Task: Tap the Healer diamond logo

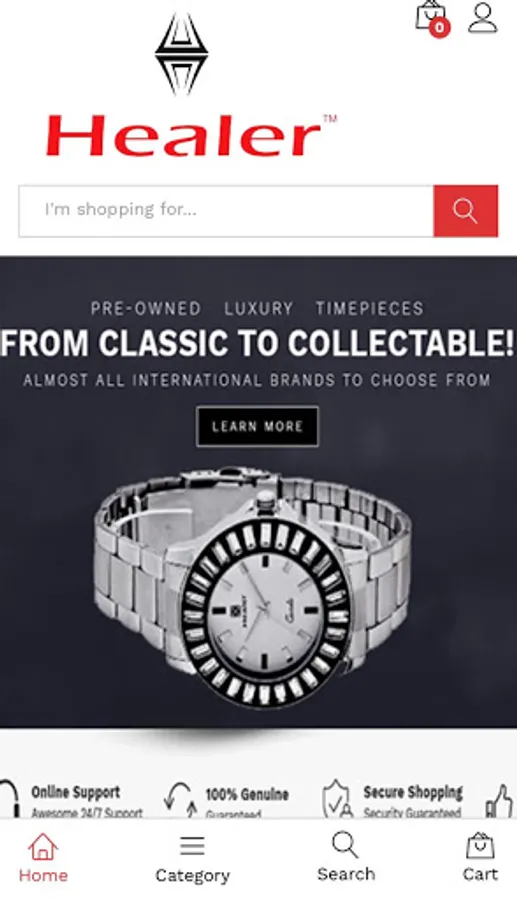Action: pyautogui.click(x=181, y=54)
